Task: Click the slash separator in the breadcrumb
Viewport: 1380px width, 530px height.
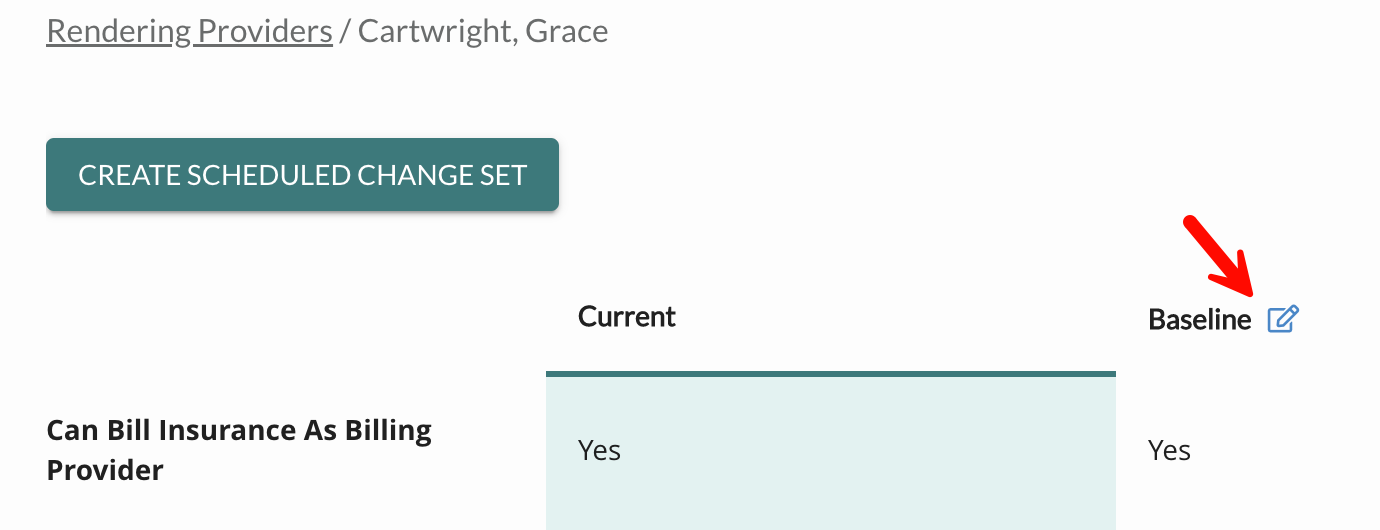Action: pos(345,31)
